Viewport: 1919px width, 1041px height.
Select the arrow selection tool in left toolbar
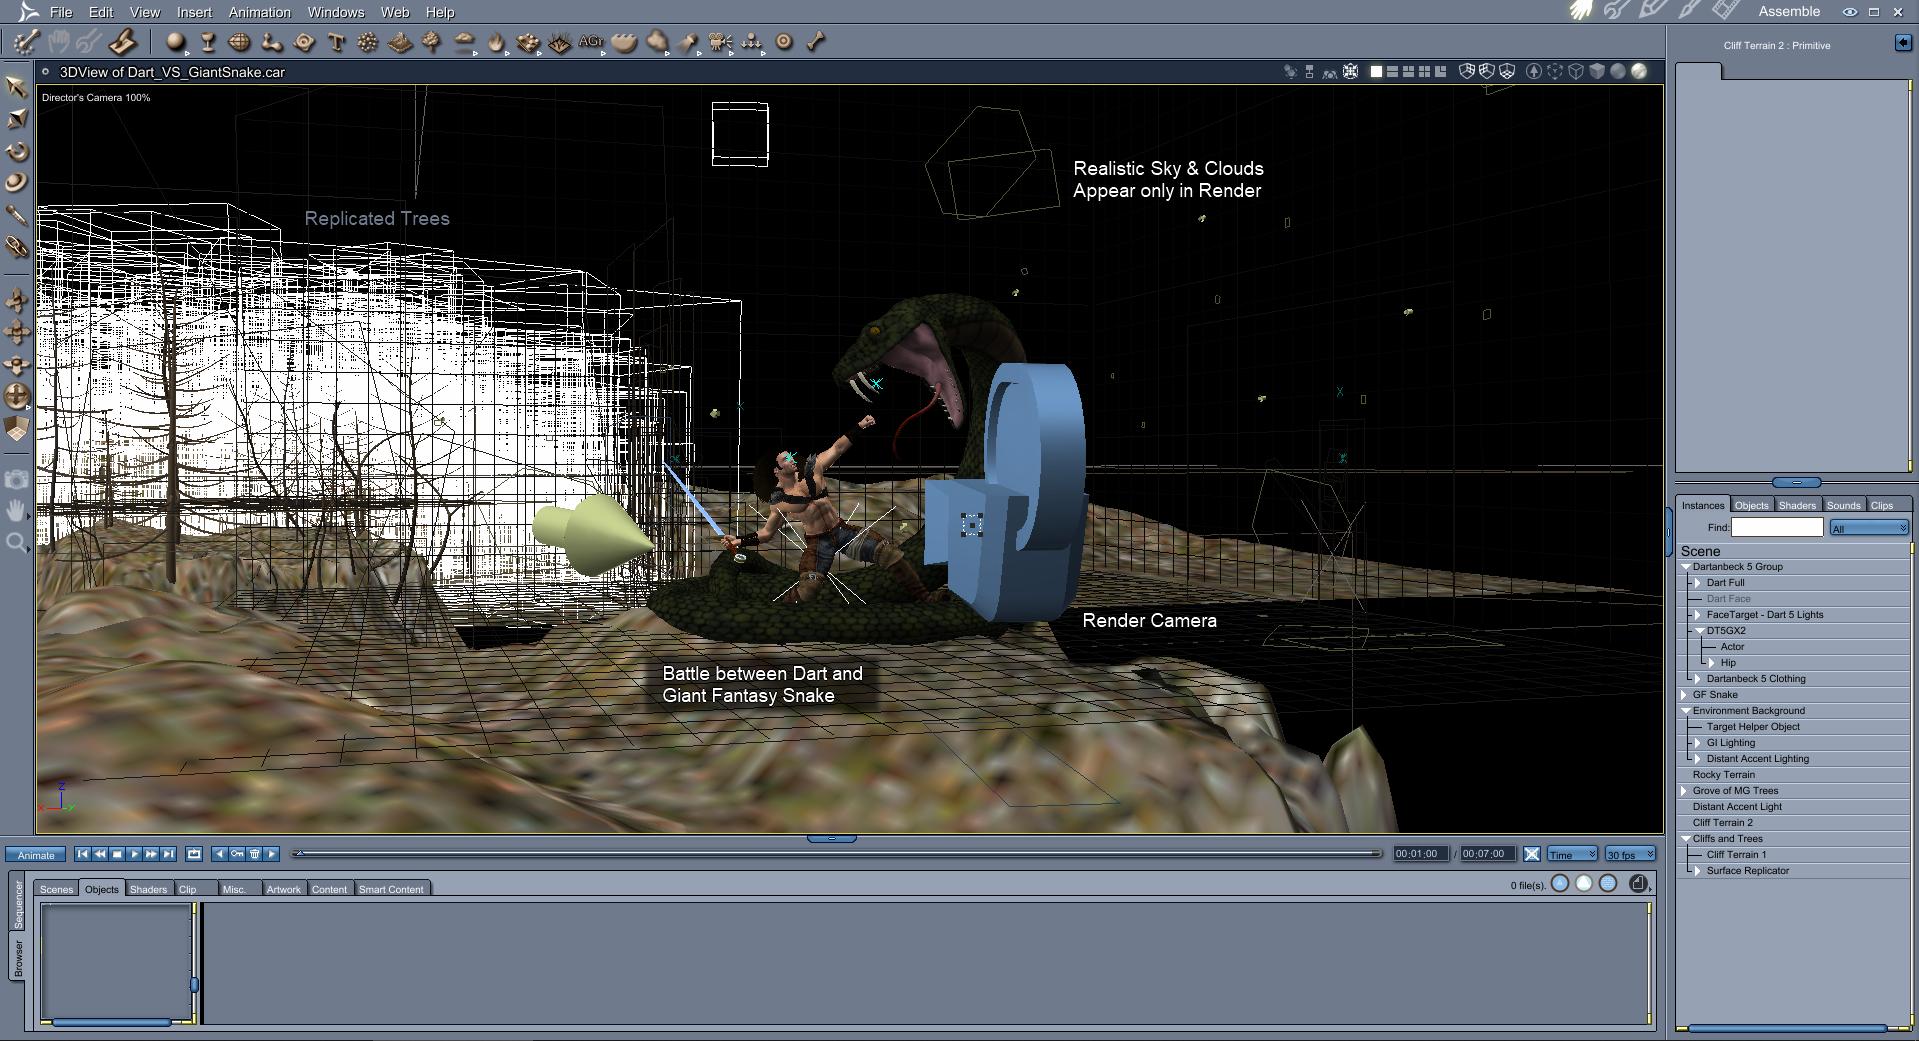[x=16, y=86]
